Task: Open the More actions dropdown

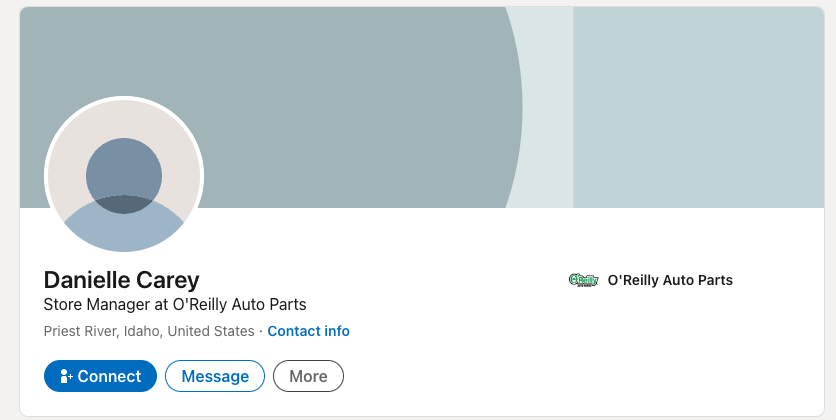Action: click(308, 376)
